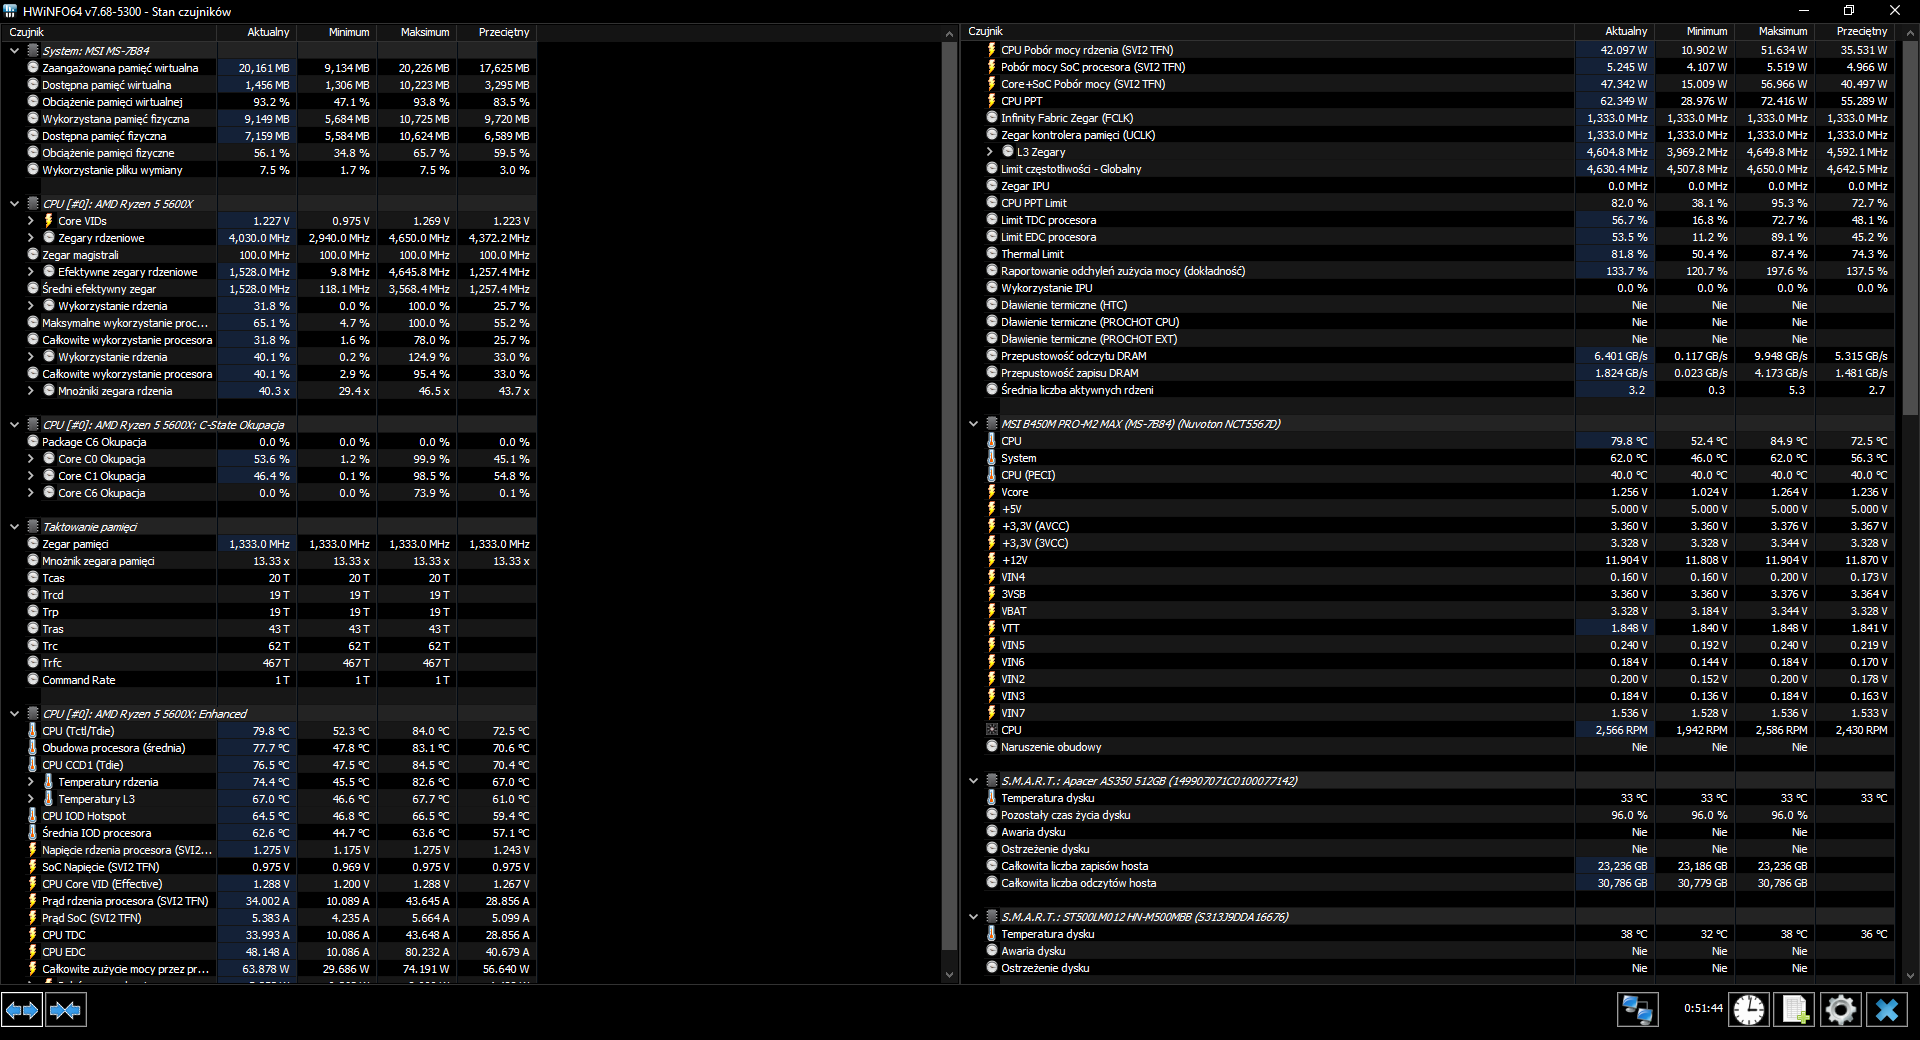Reset min/max values with clock icon
The height and width of the screenshot is (1040, 1920).
[1749, 1010]
